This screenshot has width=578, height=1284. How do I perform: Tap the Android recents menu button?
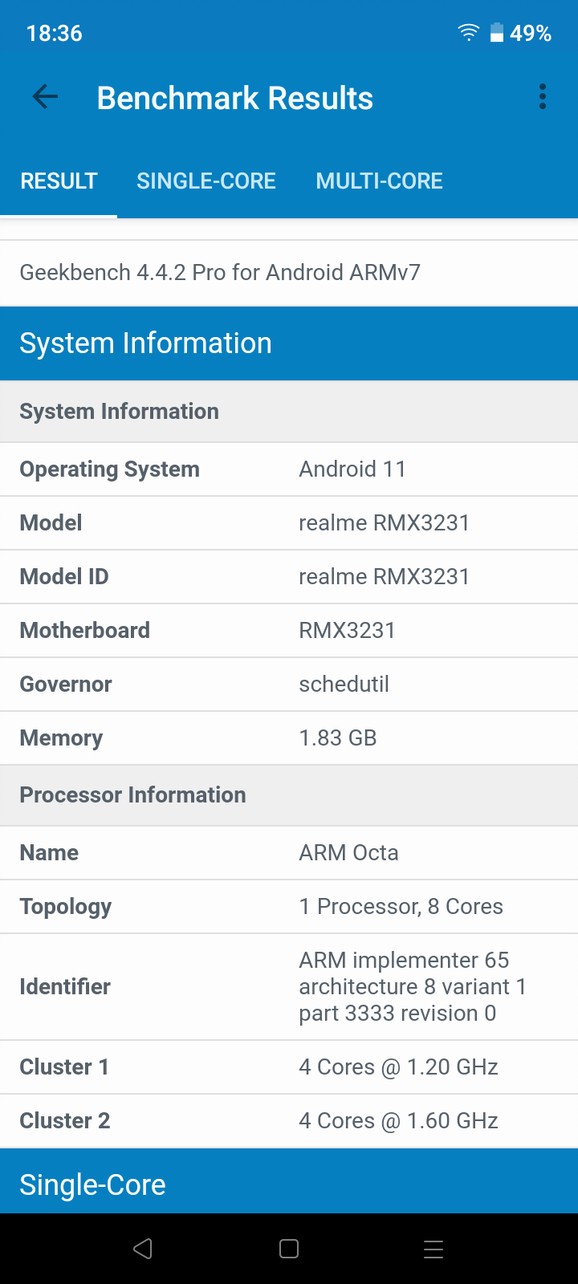tap(433, 1248)
